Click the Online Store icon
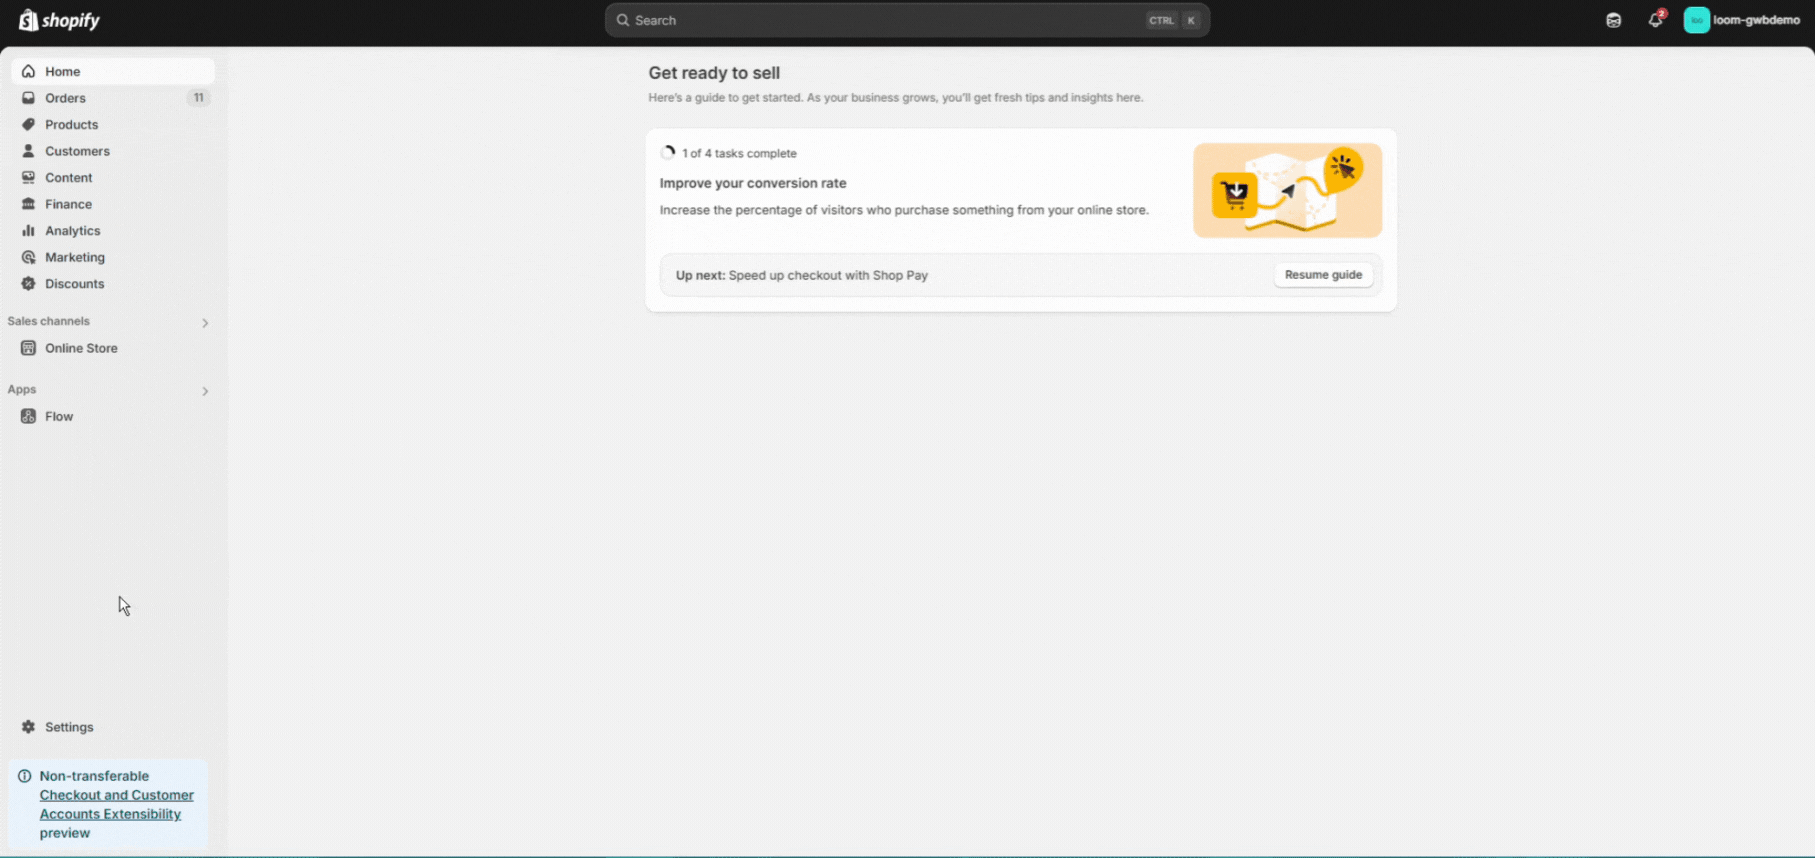Viewport: 1815px width, 858px height. click(28, 348)
